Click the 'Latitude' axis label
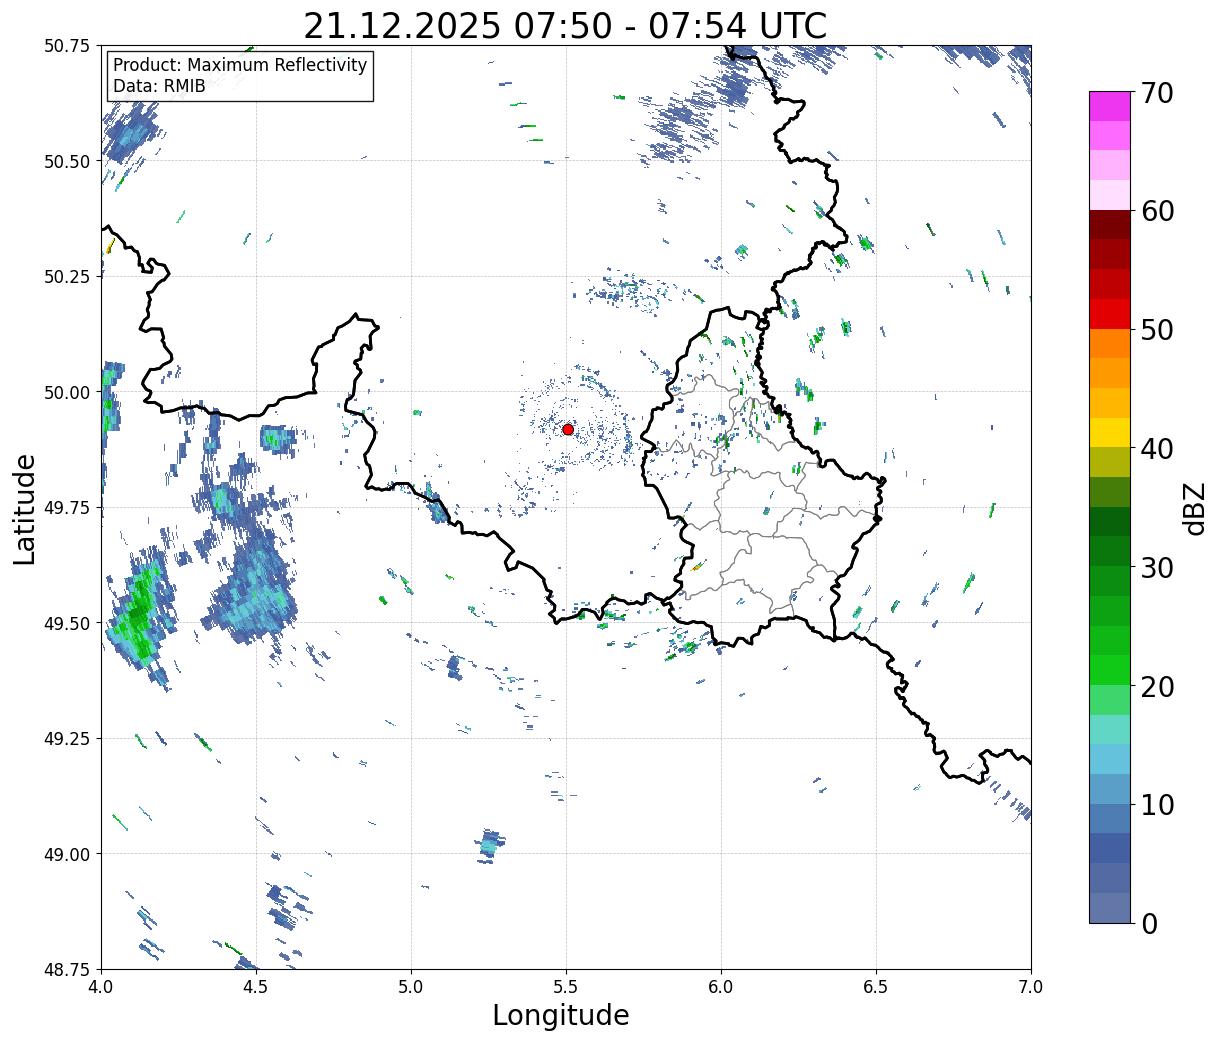Image resolution: width=1219 pixels, height=1040 pixels. [25, 508]
